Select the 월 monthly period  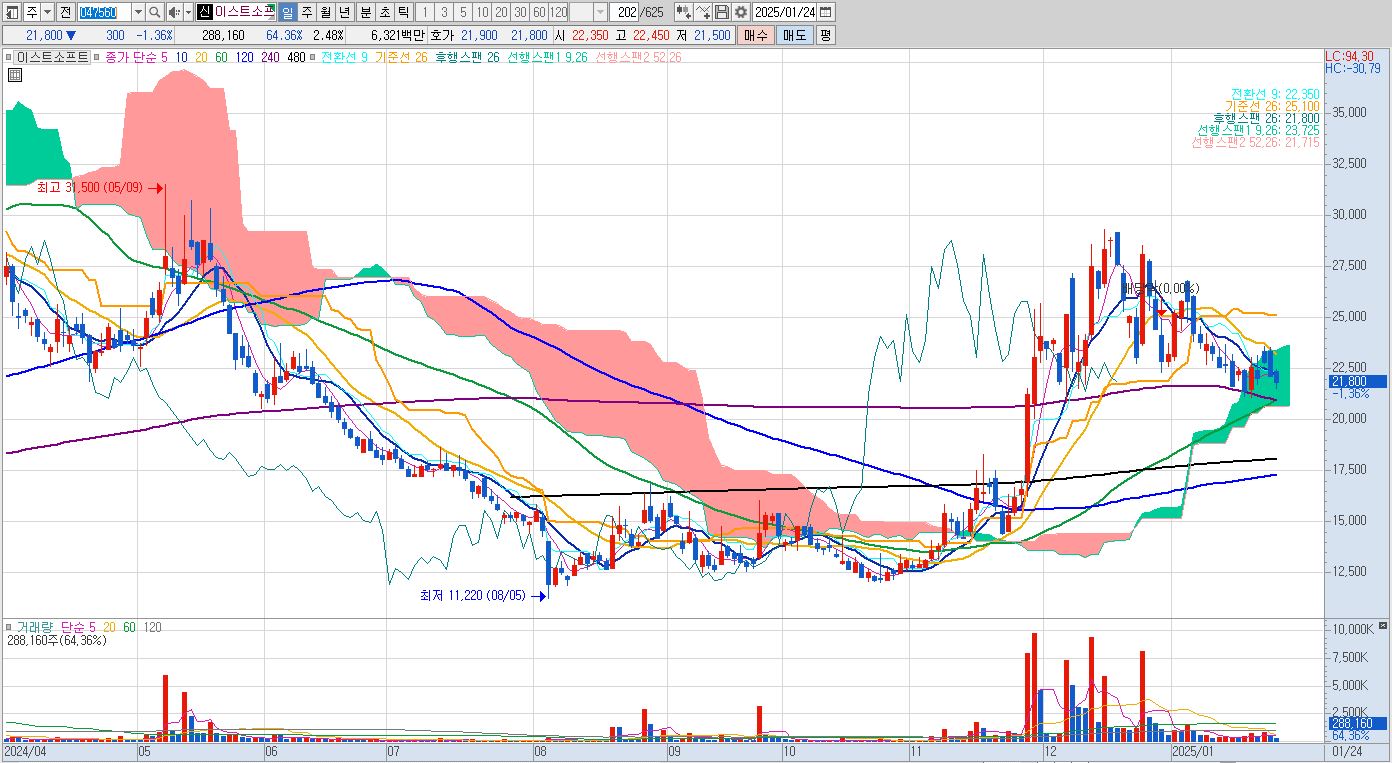[325, 12]
